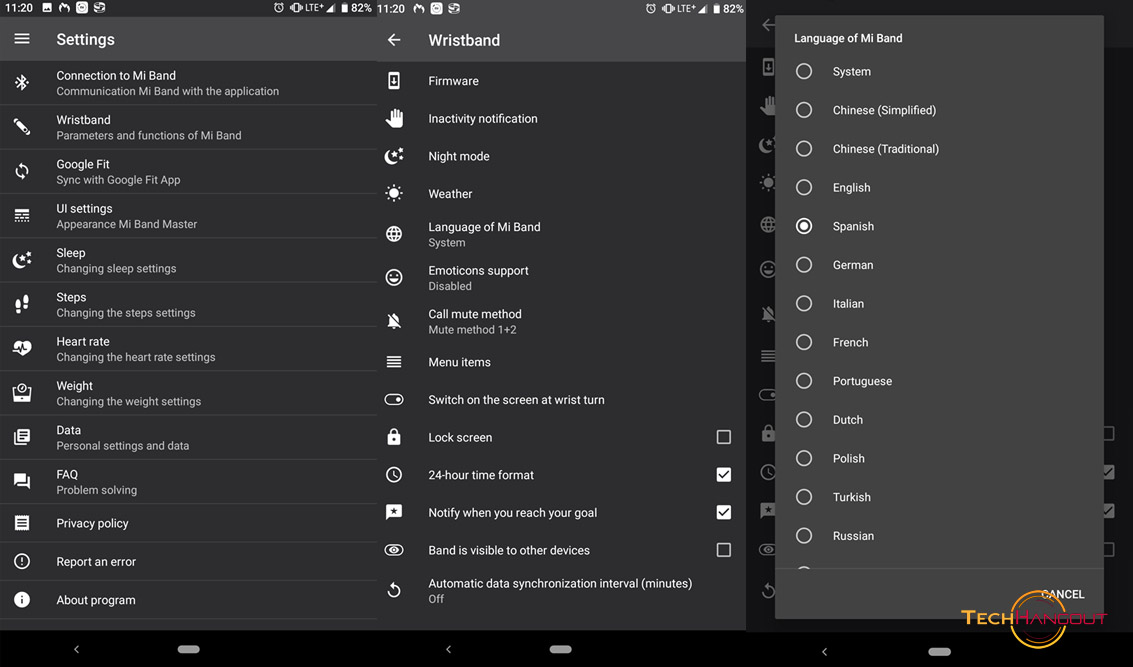Tap the Heart rate icon
Screen dimensions: 1133x667
(x=22, y=348)
